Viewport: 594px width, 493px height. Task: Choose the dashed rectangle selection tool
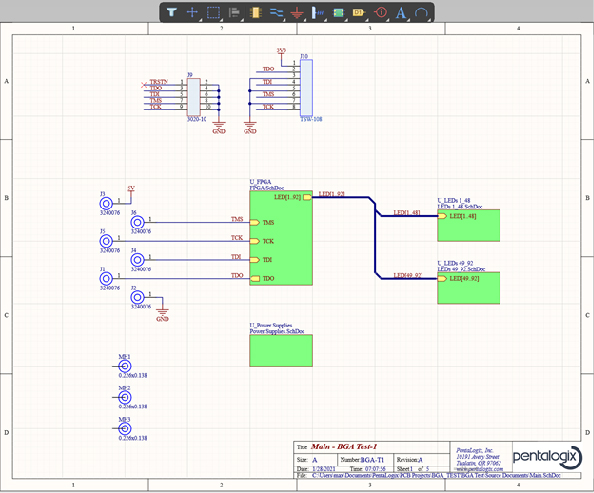[x=213, y=13]
